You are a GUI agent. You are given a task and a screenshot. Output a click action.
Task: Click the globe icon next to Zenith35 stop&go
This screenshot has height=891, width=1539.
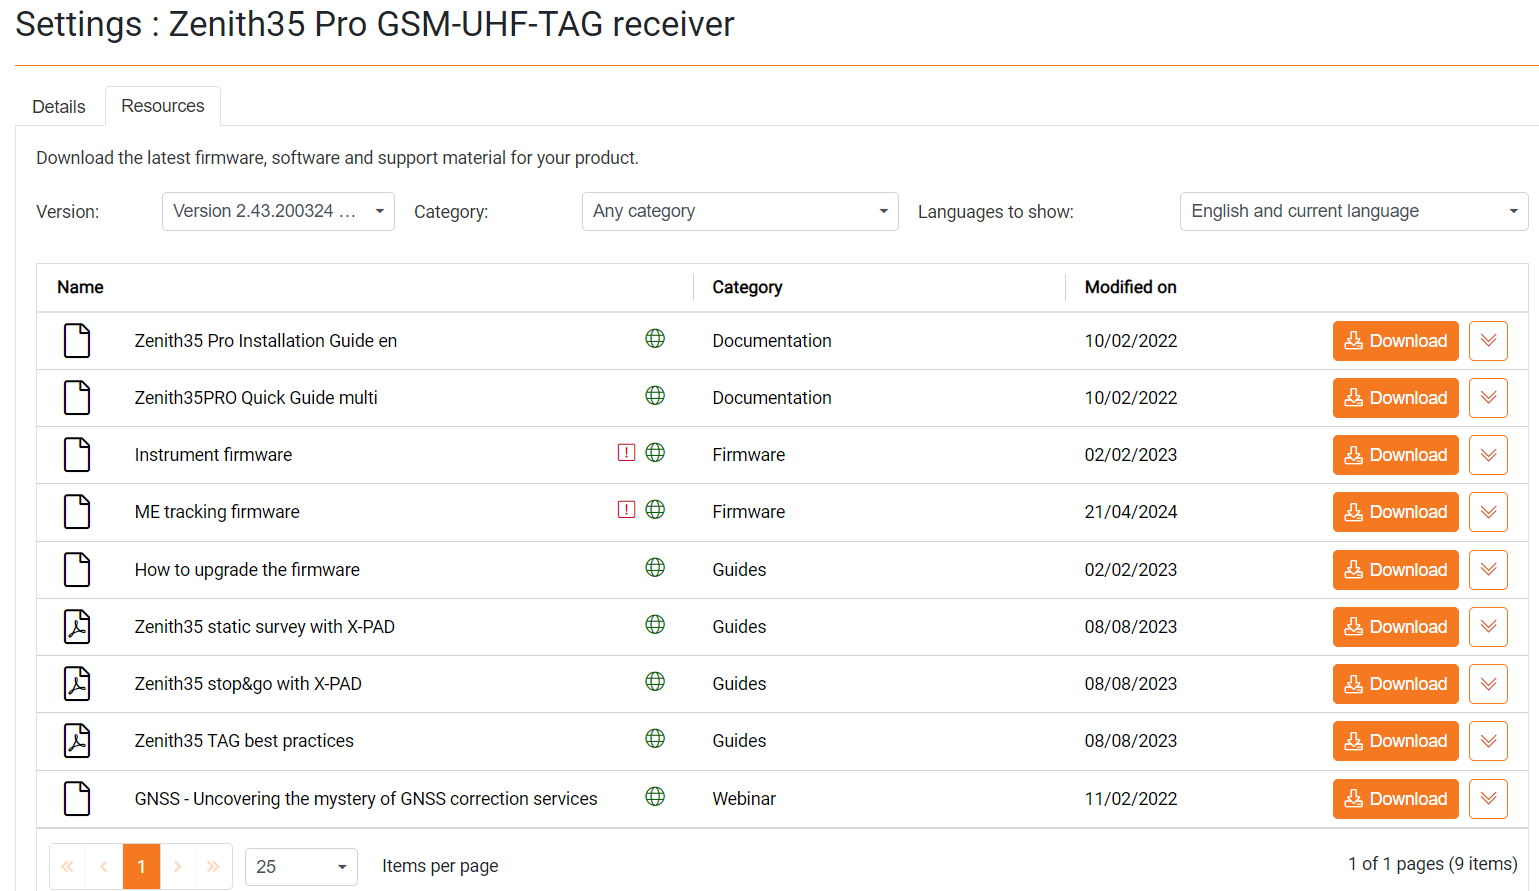click(655, 682)
